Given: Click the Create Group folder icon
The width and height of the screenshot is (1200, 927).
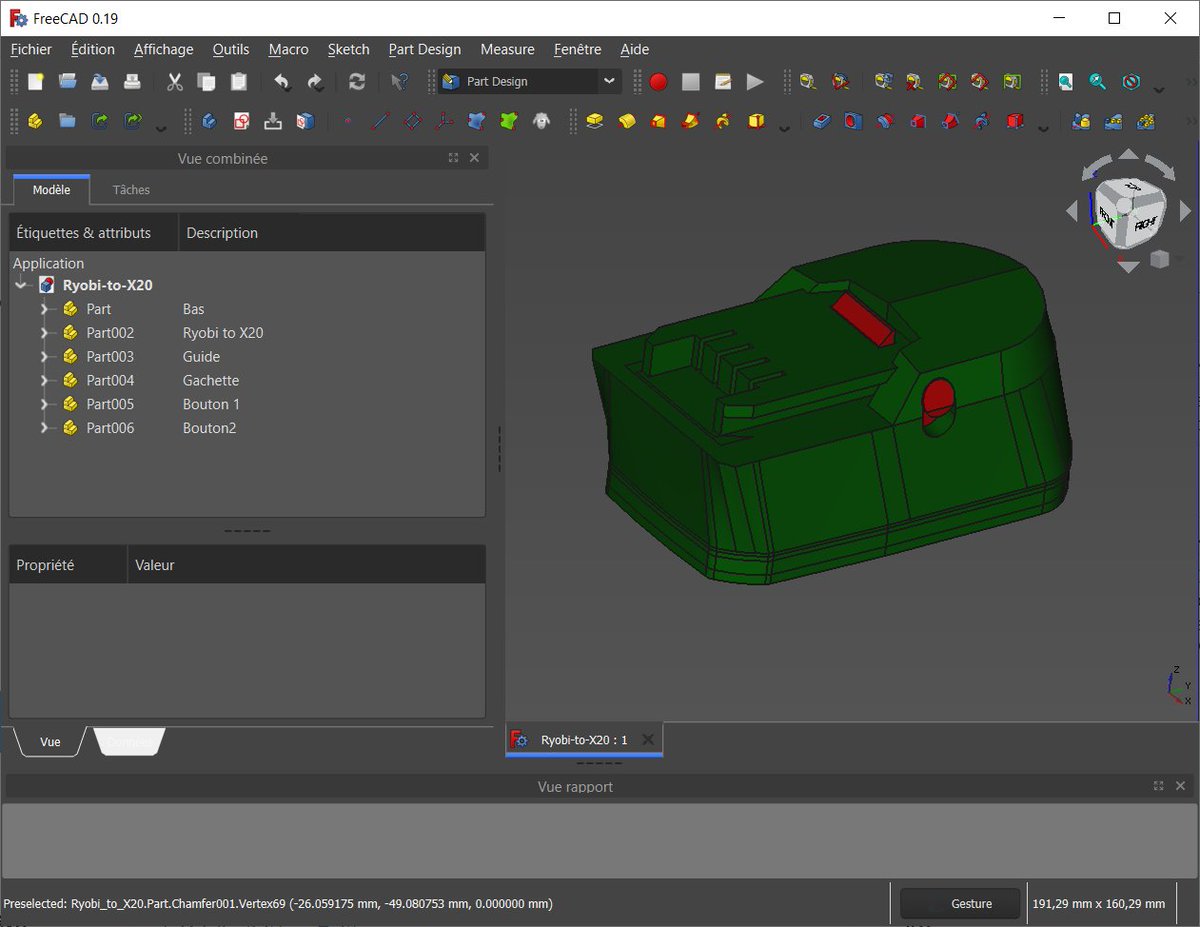Looking at the screenshot, I should [67, 121].
